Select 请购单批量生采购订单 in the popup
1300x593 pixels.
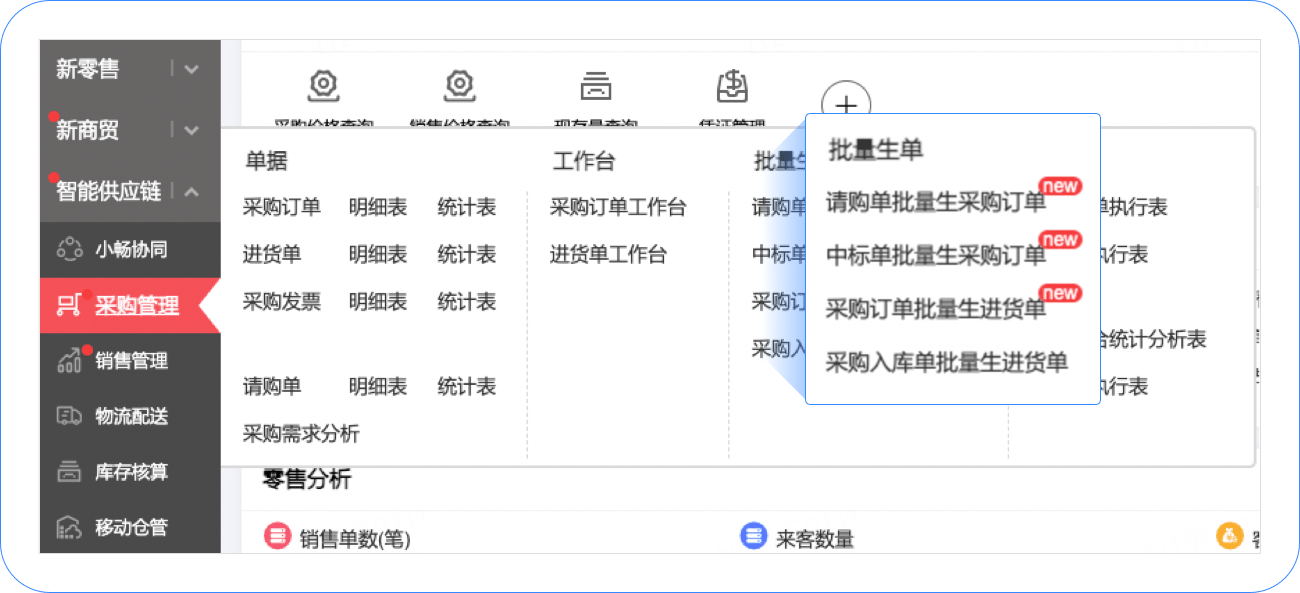coord(935,202)
